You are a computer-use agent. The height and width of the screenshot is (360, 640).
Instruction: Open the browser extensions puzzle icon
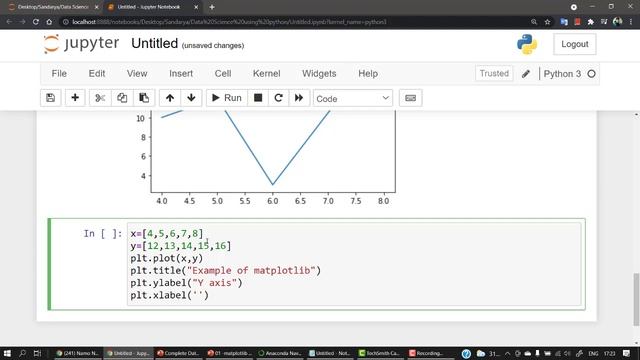click(591, 22)
